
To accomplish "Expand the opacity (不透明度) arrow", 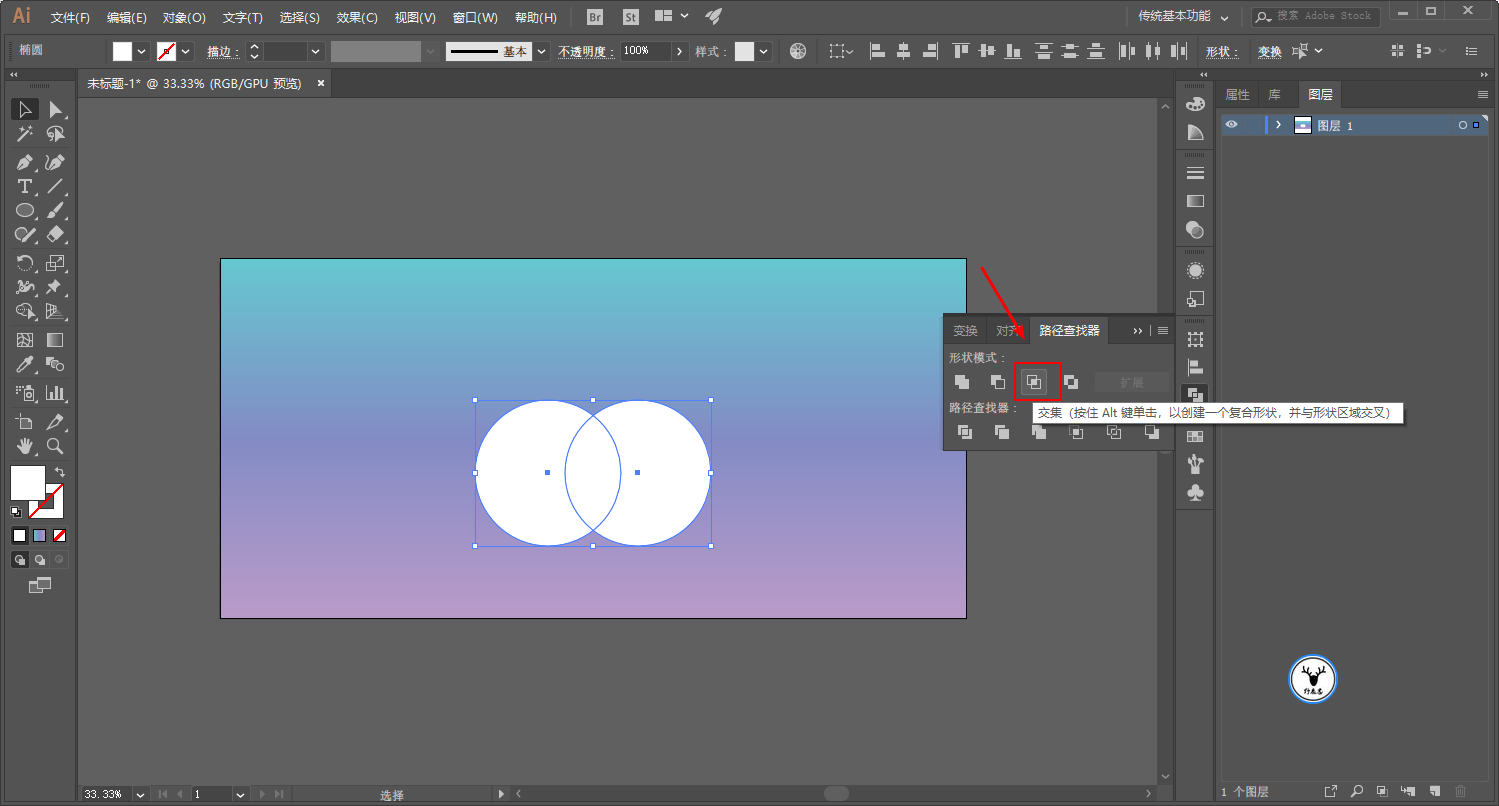I will [680, 51].
